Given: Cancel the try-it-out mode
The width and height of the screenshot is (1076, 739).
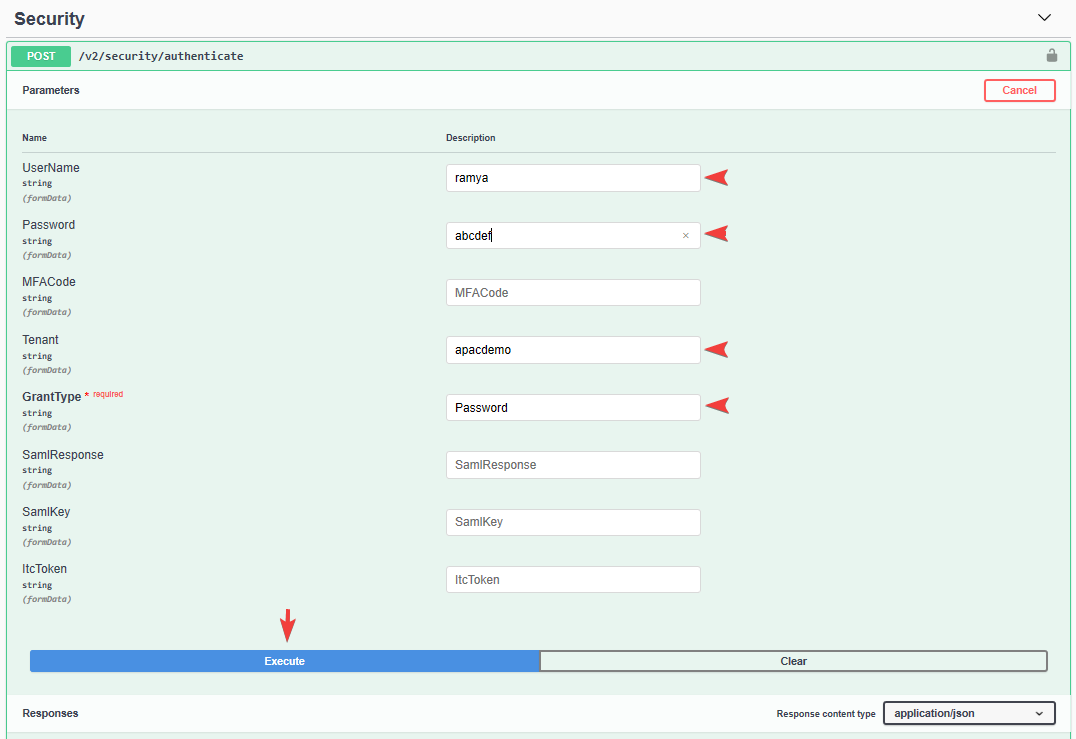Looking at the screenshot, I should 1019,90.
